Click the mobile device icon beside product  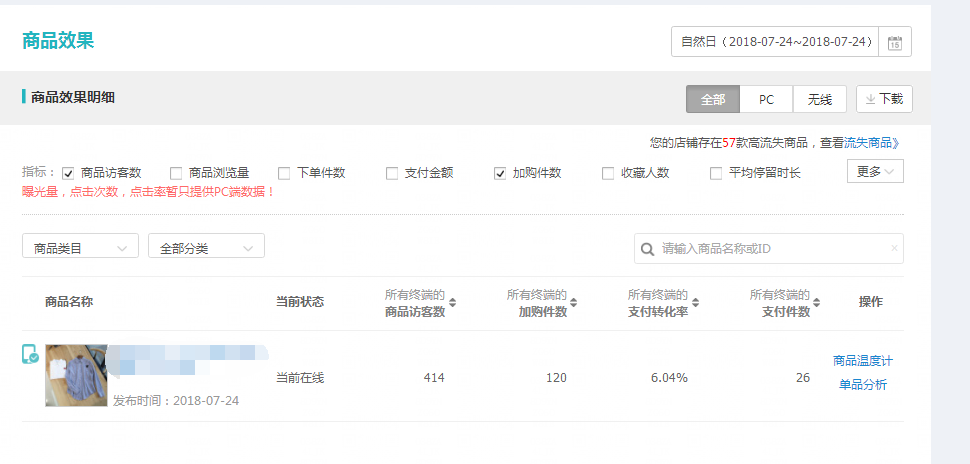(30, 354)
